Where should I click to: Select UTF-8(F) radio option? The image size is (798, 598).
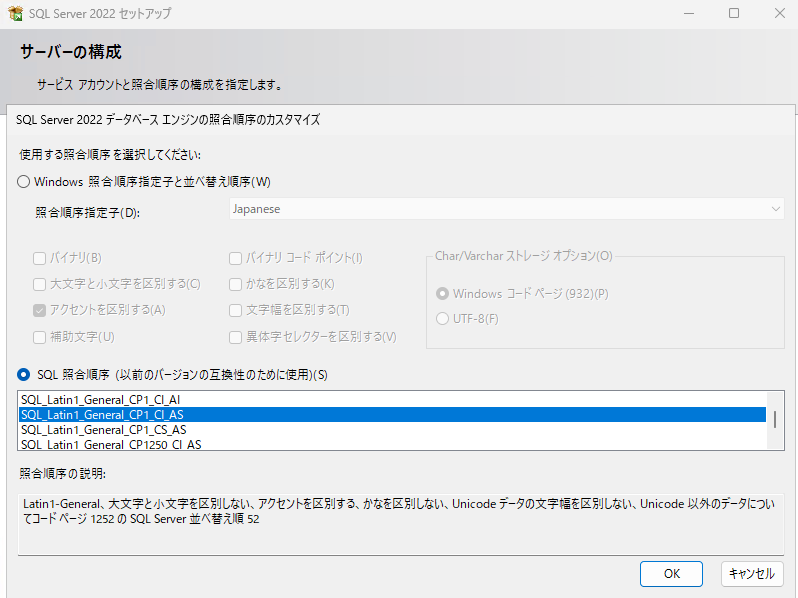coord(442,319)
